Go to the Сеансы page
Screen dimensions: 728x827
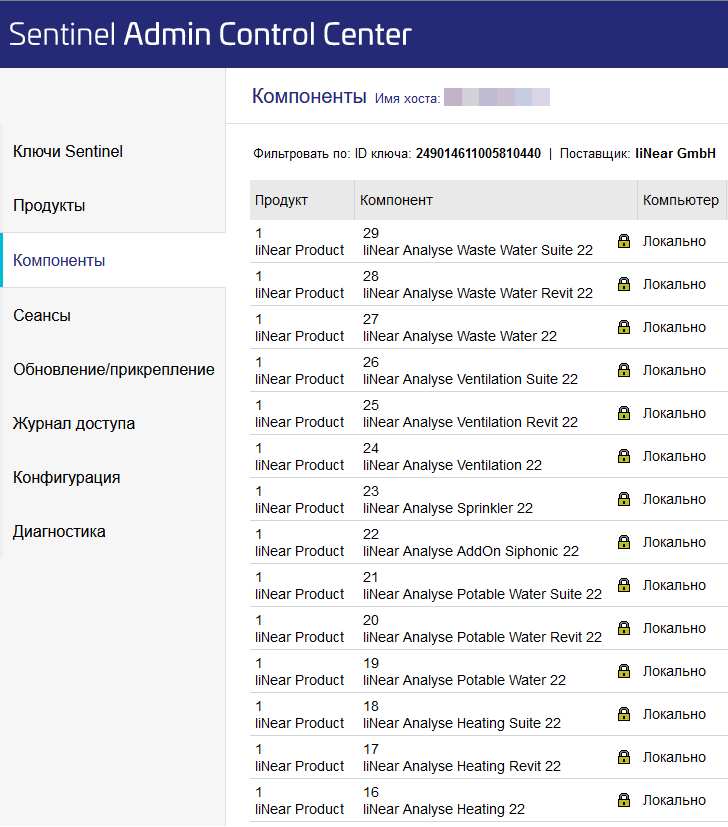tap(42, 315)
